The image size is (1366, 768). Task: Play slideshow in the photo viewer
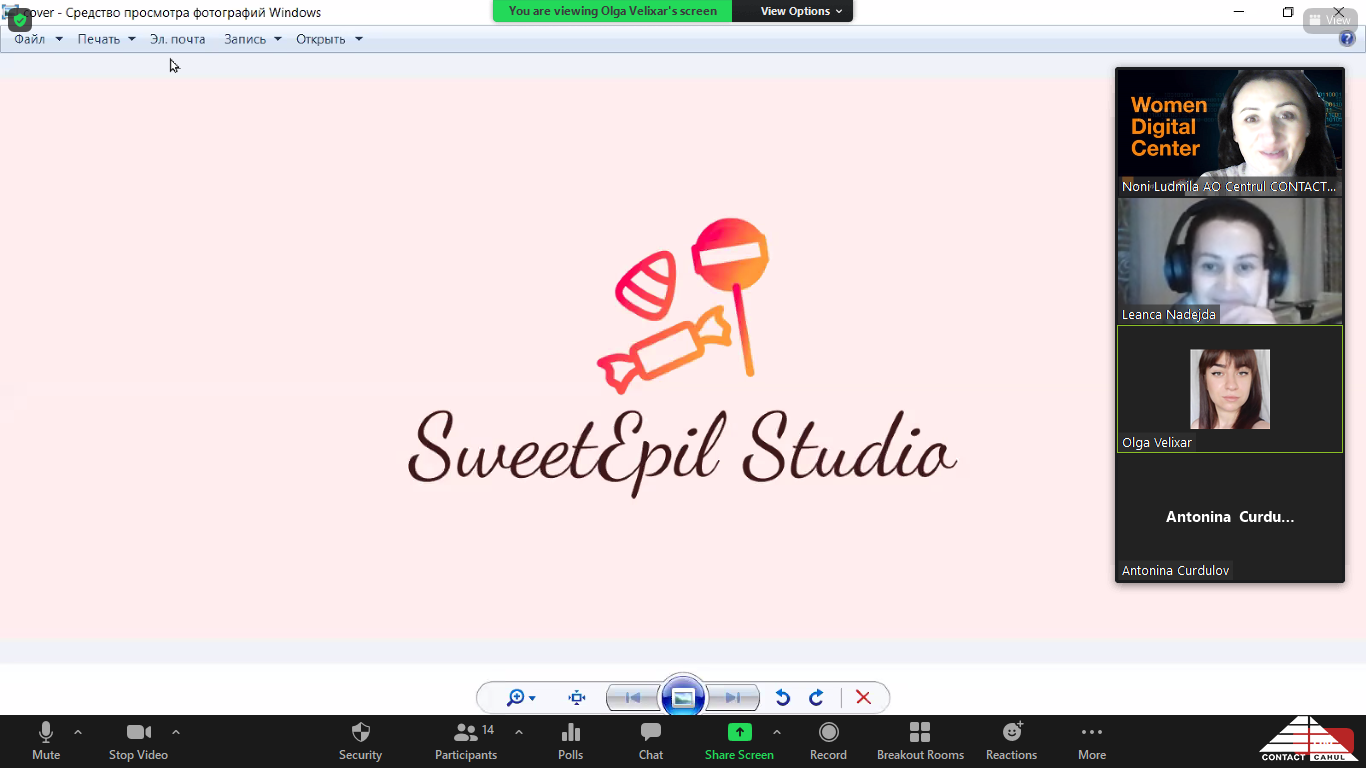click(683, 698)
